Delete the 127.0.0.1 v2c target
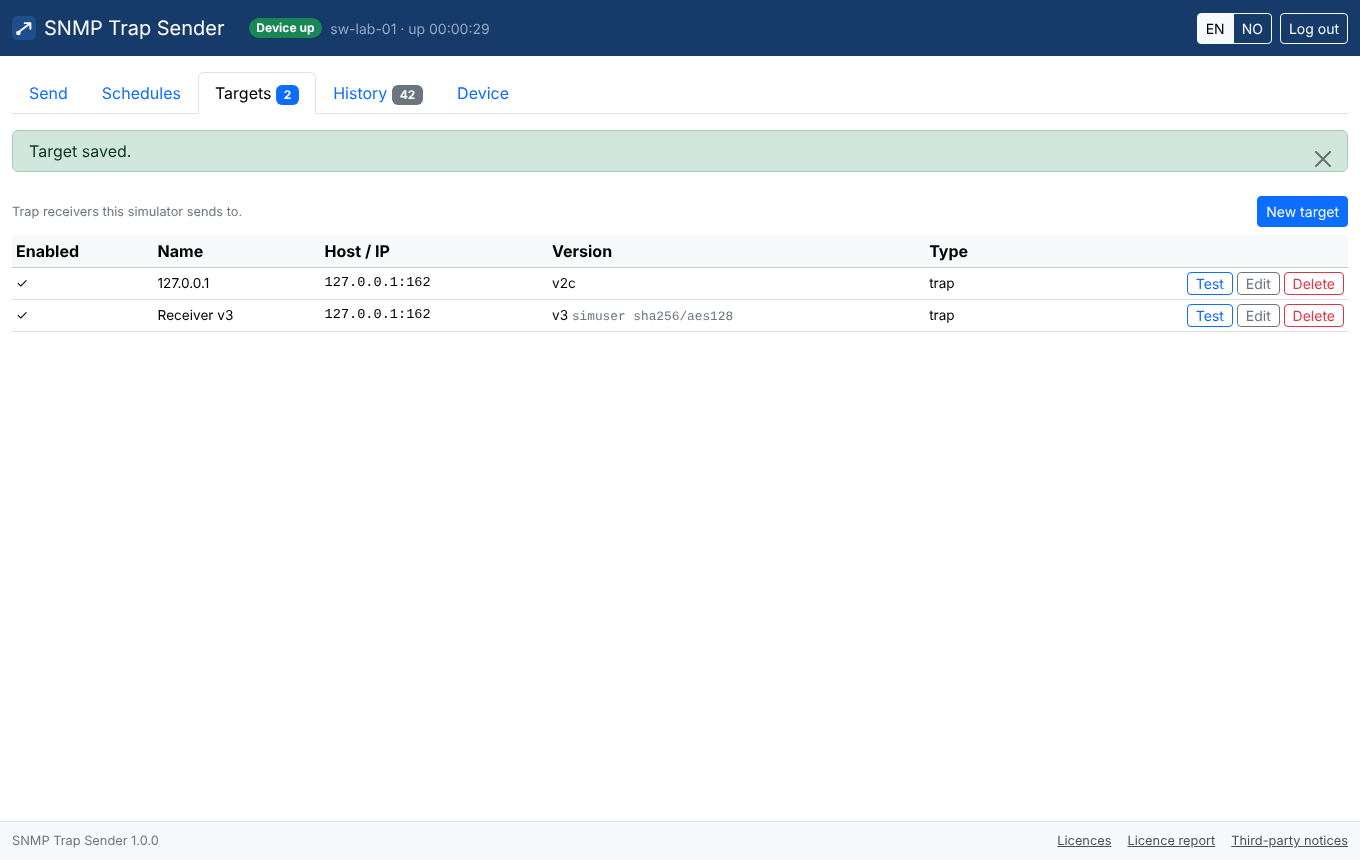Viewport: 1360px width, 860px height. click(x=1314, y=284)
